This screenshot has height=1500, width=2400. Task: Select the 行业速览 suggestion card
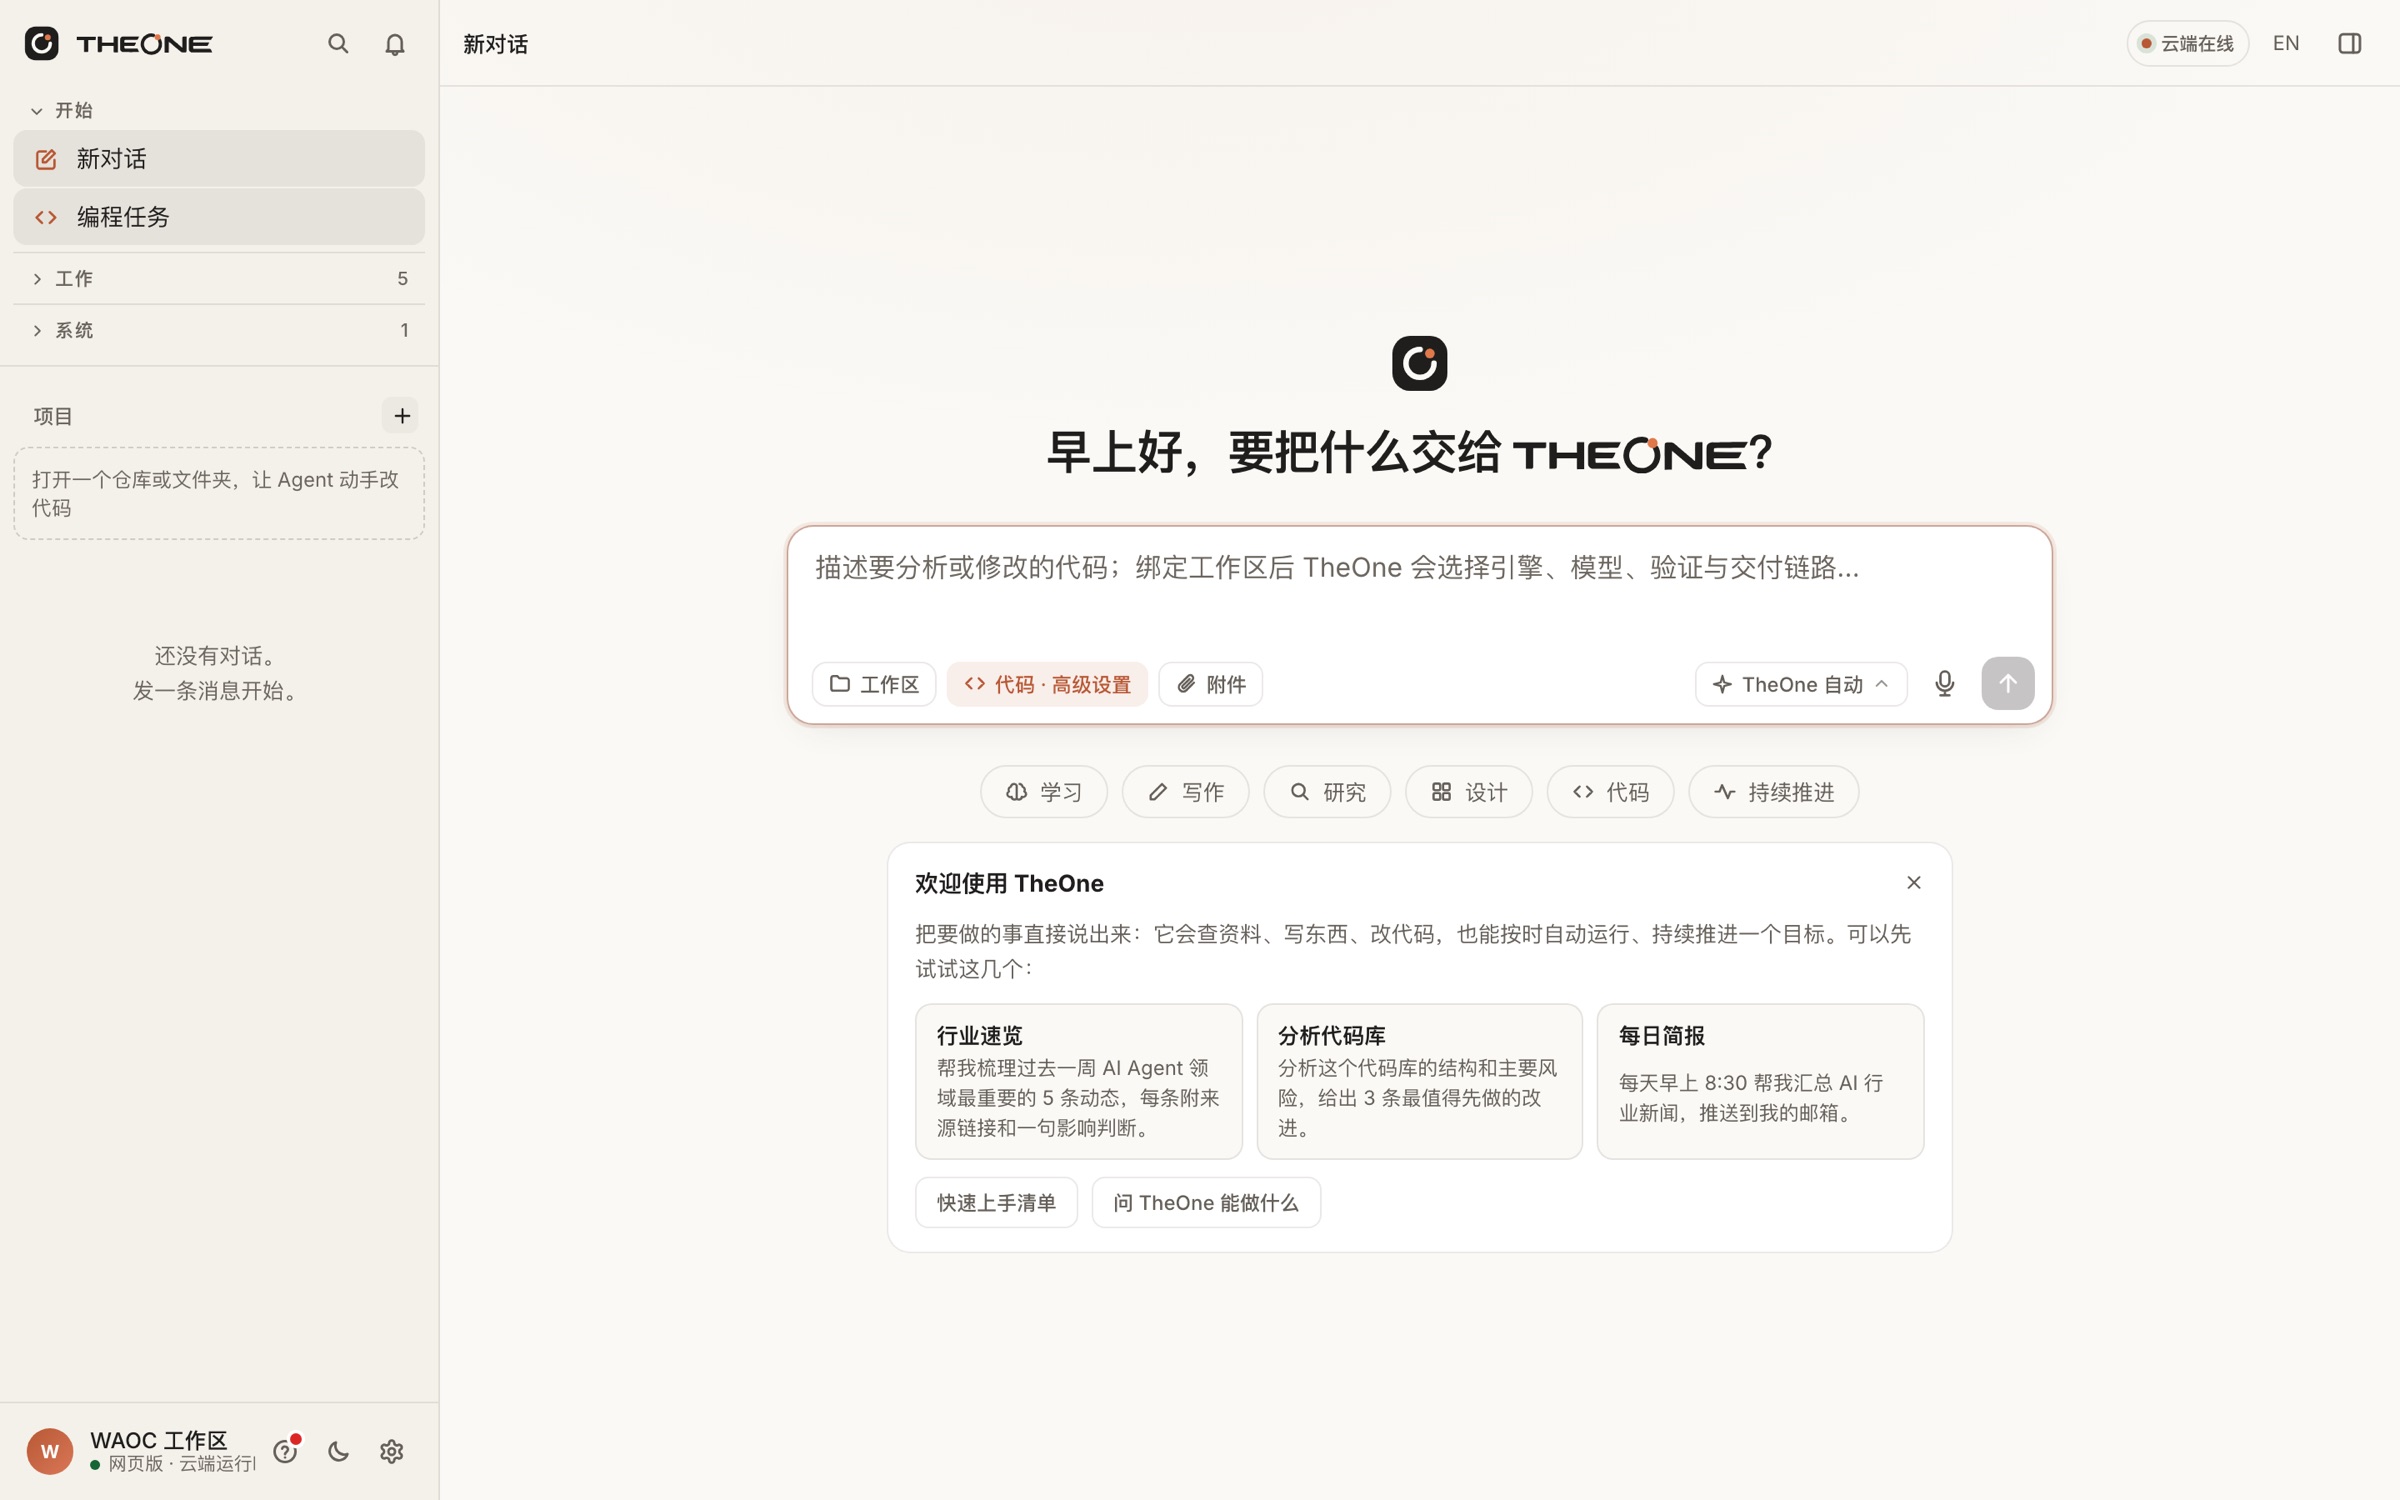tap(1078, 1082)
